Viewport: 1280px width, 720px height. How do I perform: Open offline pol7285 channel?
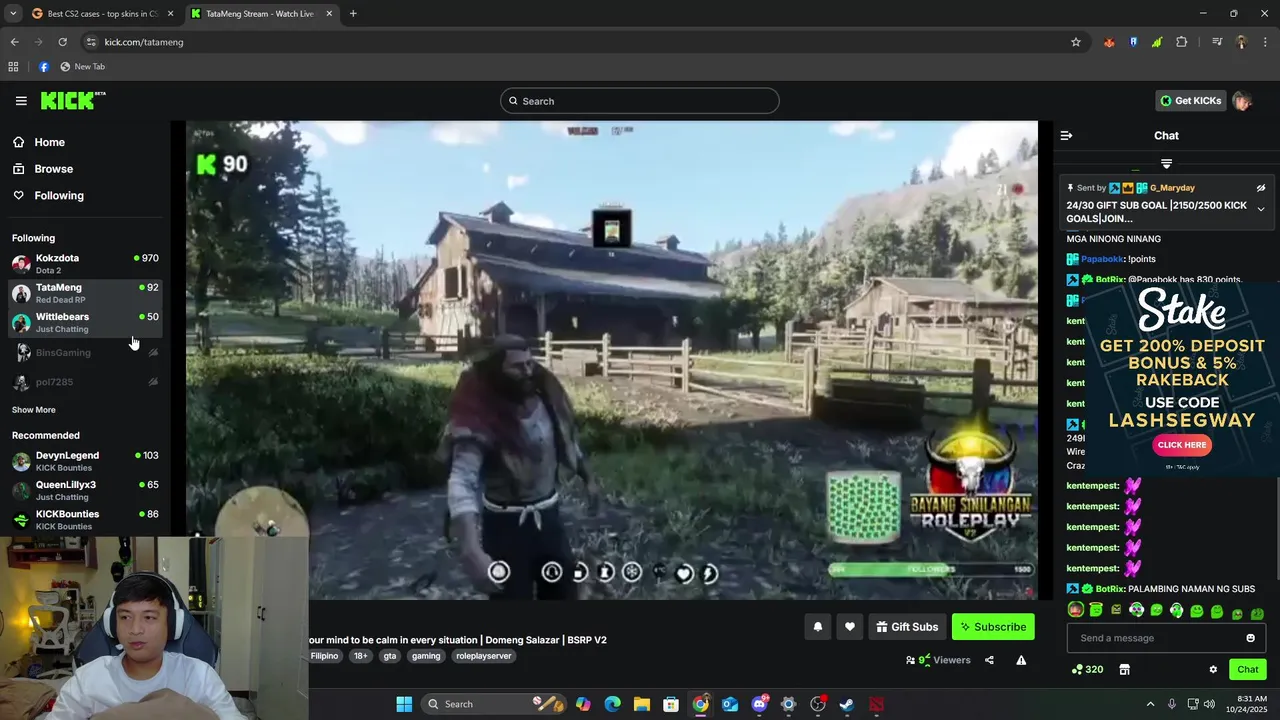(85, 382)
